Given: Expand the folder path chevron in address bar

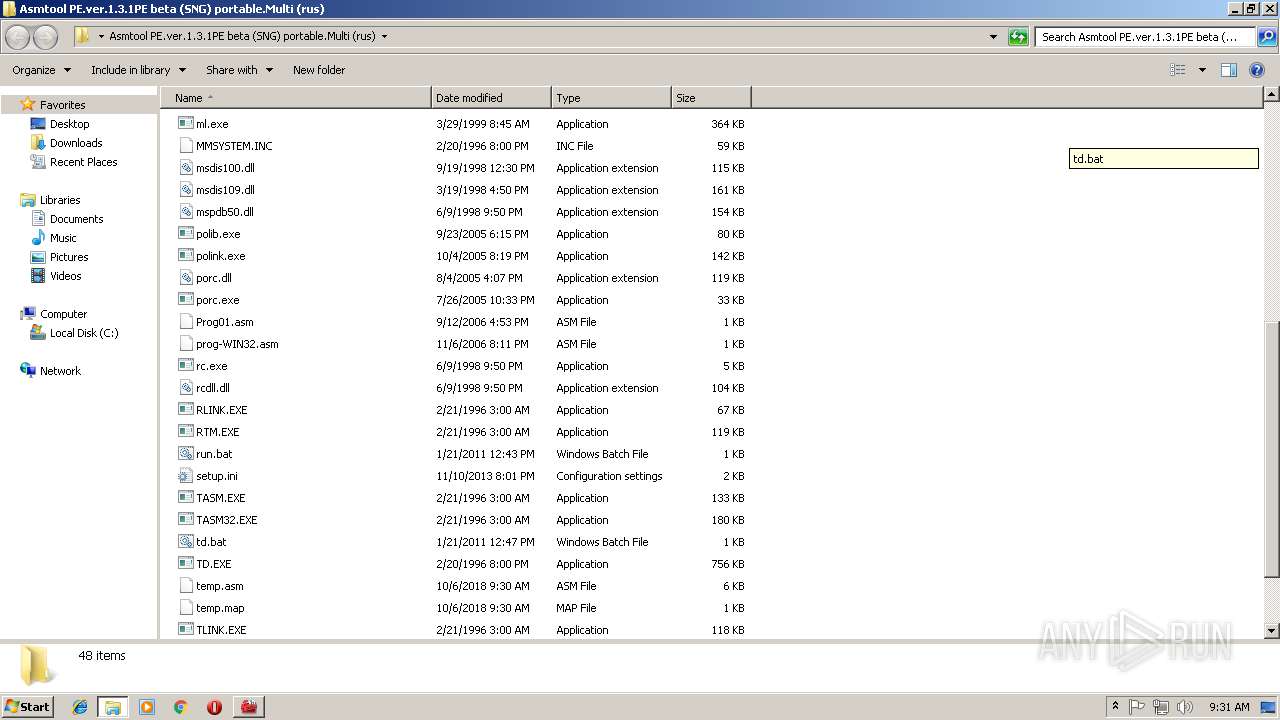Looking at the screenshot, I should 384,37.
